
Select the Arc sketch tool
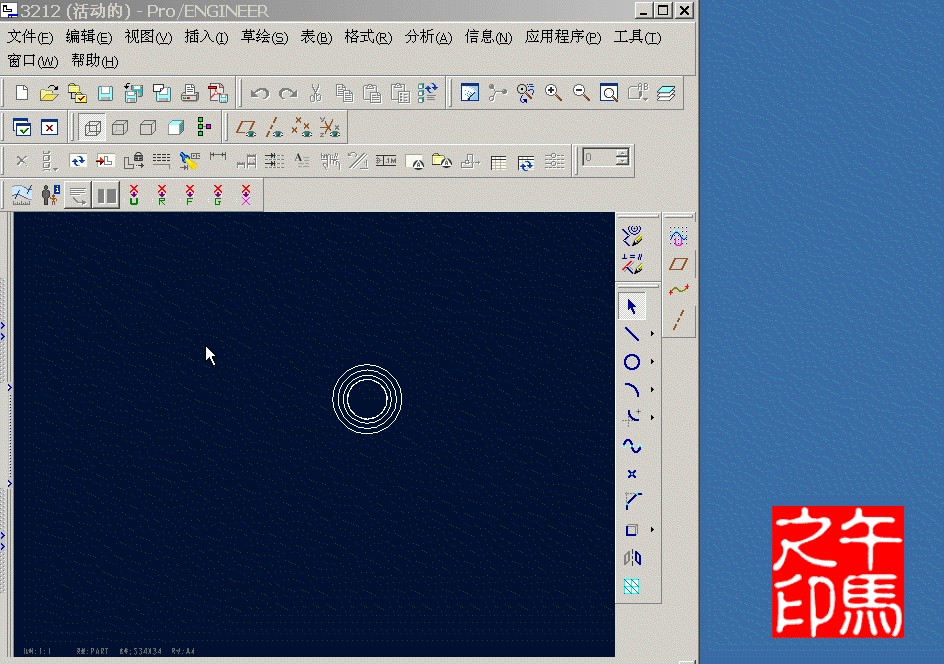[632, 390]
